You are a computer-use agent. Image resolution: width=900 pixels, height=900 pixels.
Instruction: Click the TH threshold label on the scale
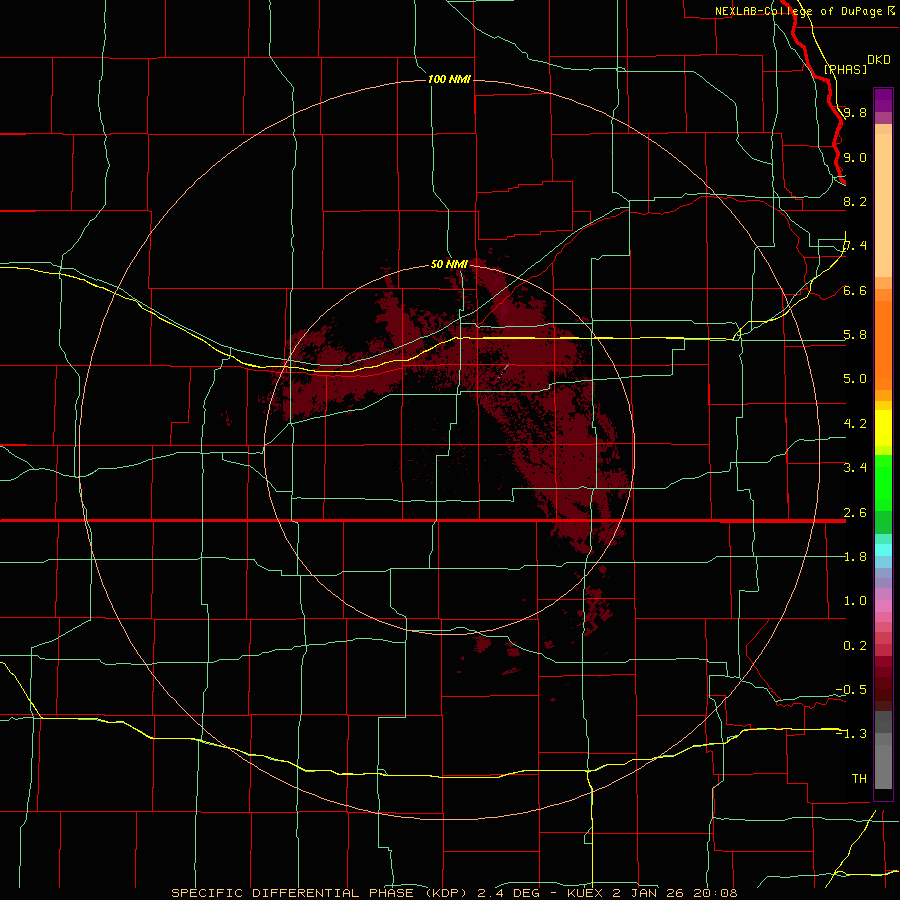point(859,778)
